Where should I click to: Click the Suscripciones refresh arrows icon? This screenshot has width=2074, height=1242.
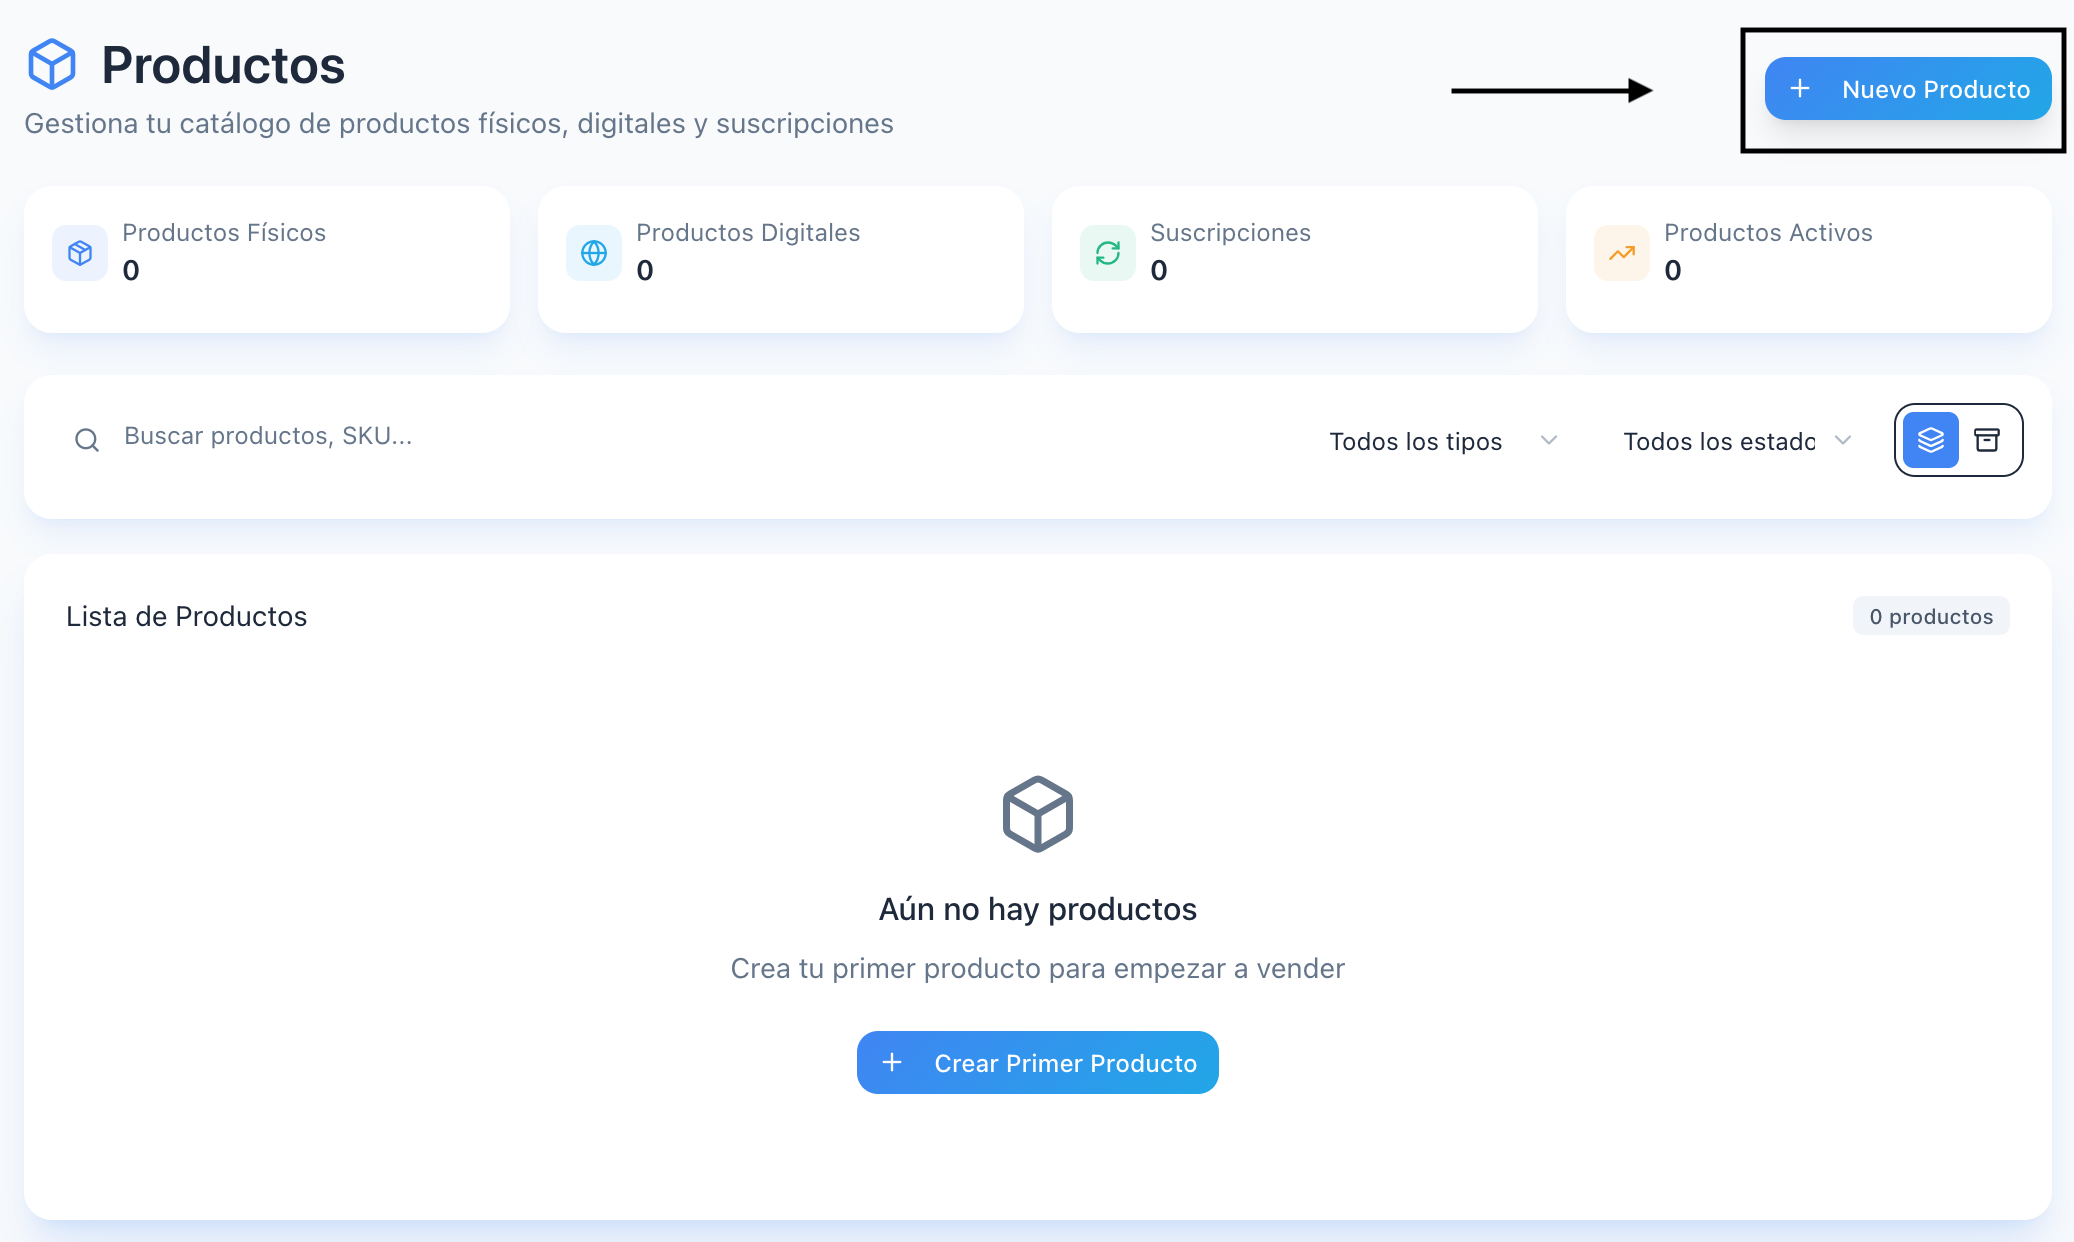point(1108,253)
